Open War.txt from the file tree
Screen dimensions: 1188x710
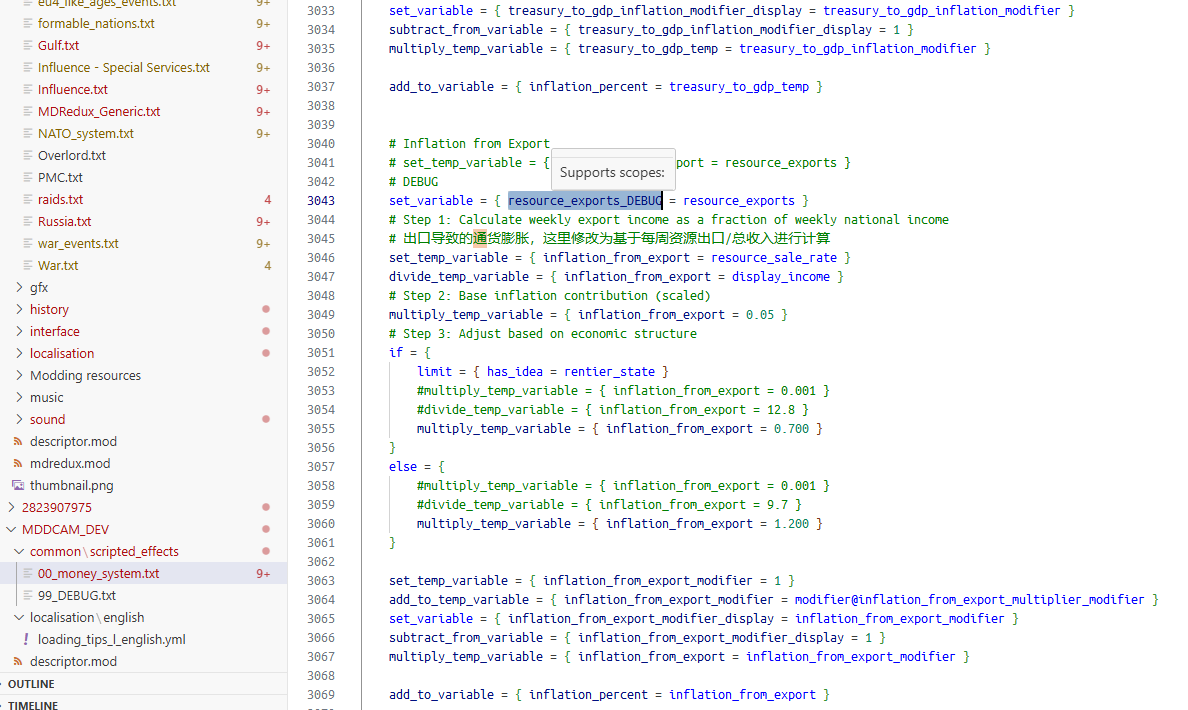coord(58,266)
